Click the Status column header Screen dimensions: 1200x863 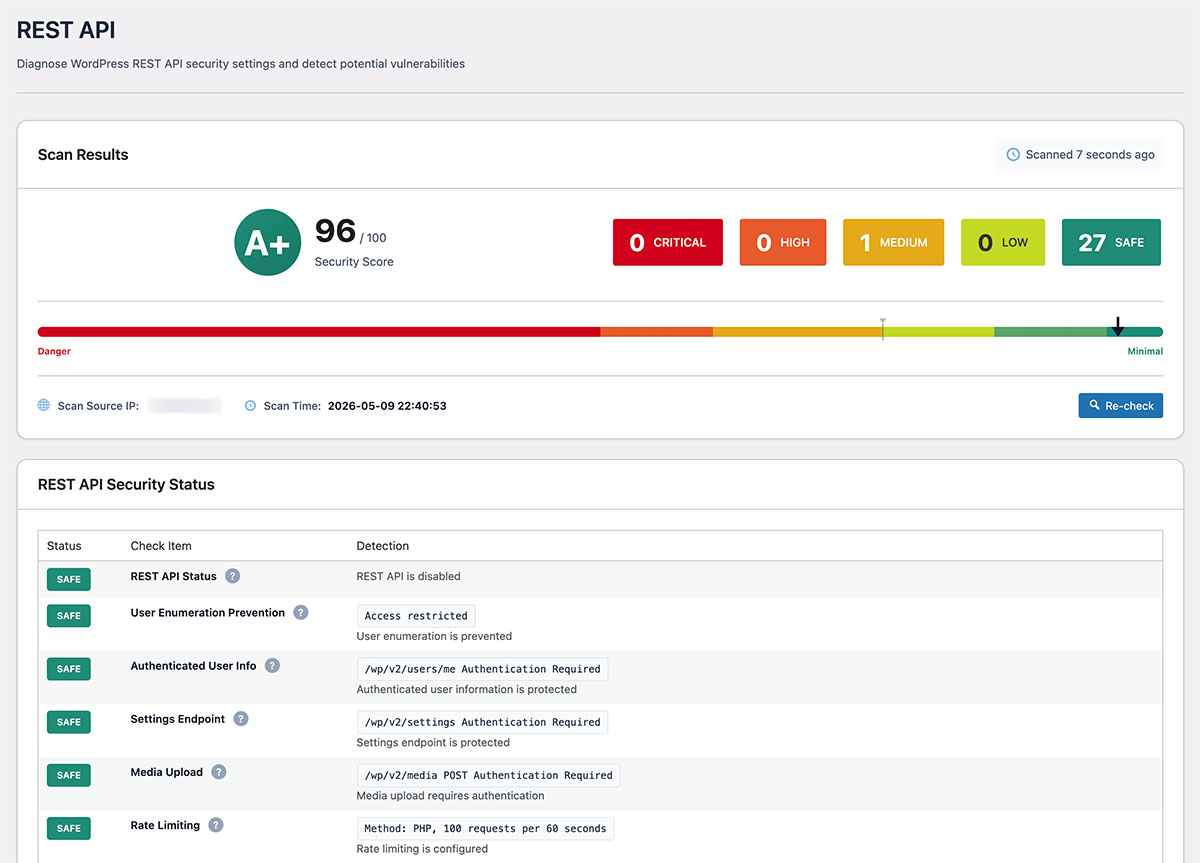[x=64, y=546]
